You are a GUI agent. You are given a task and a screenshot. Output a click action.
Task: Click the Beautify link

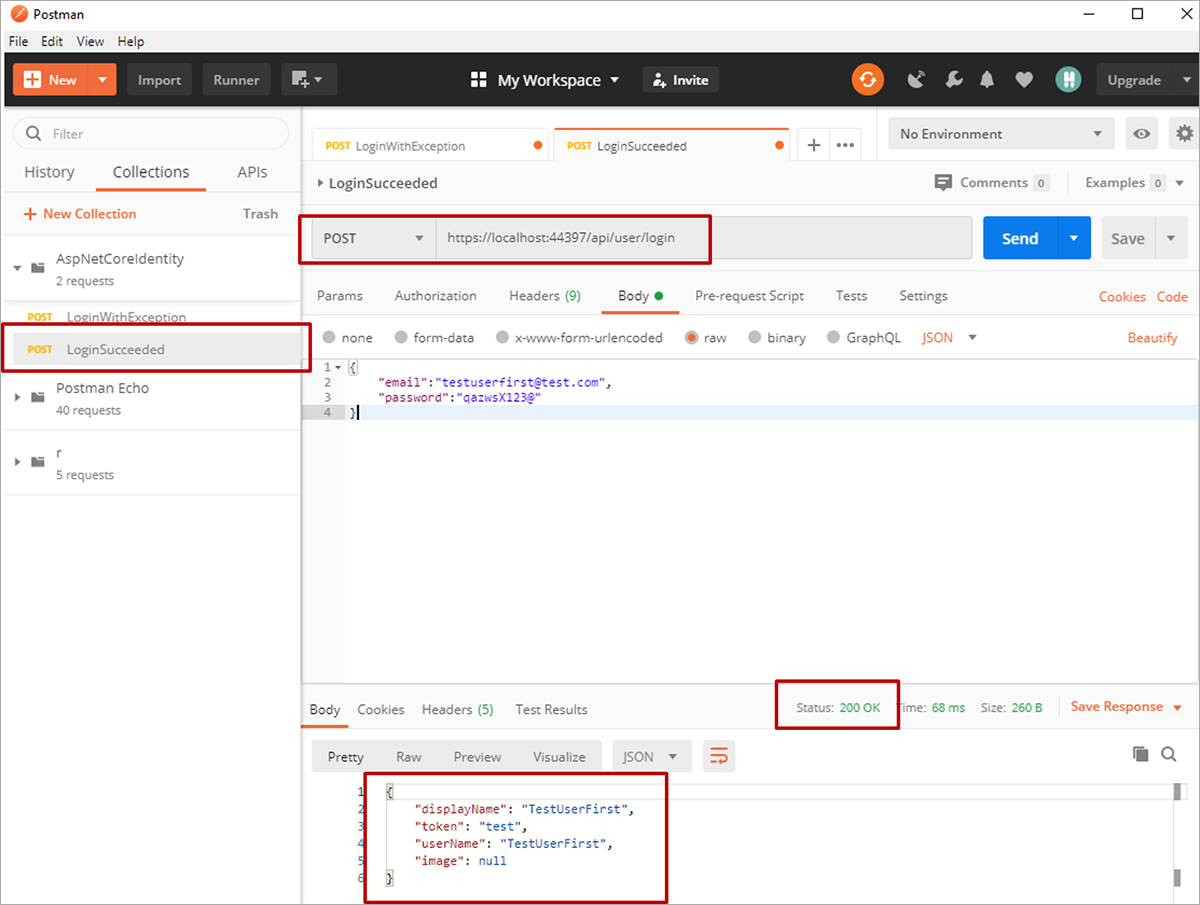[1152, 338]
